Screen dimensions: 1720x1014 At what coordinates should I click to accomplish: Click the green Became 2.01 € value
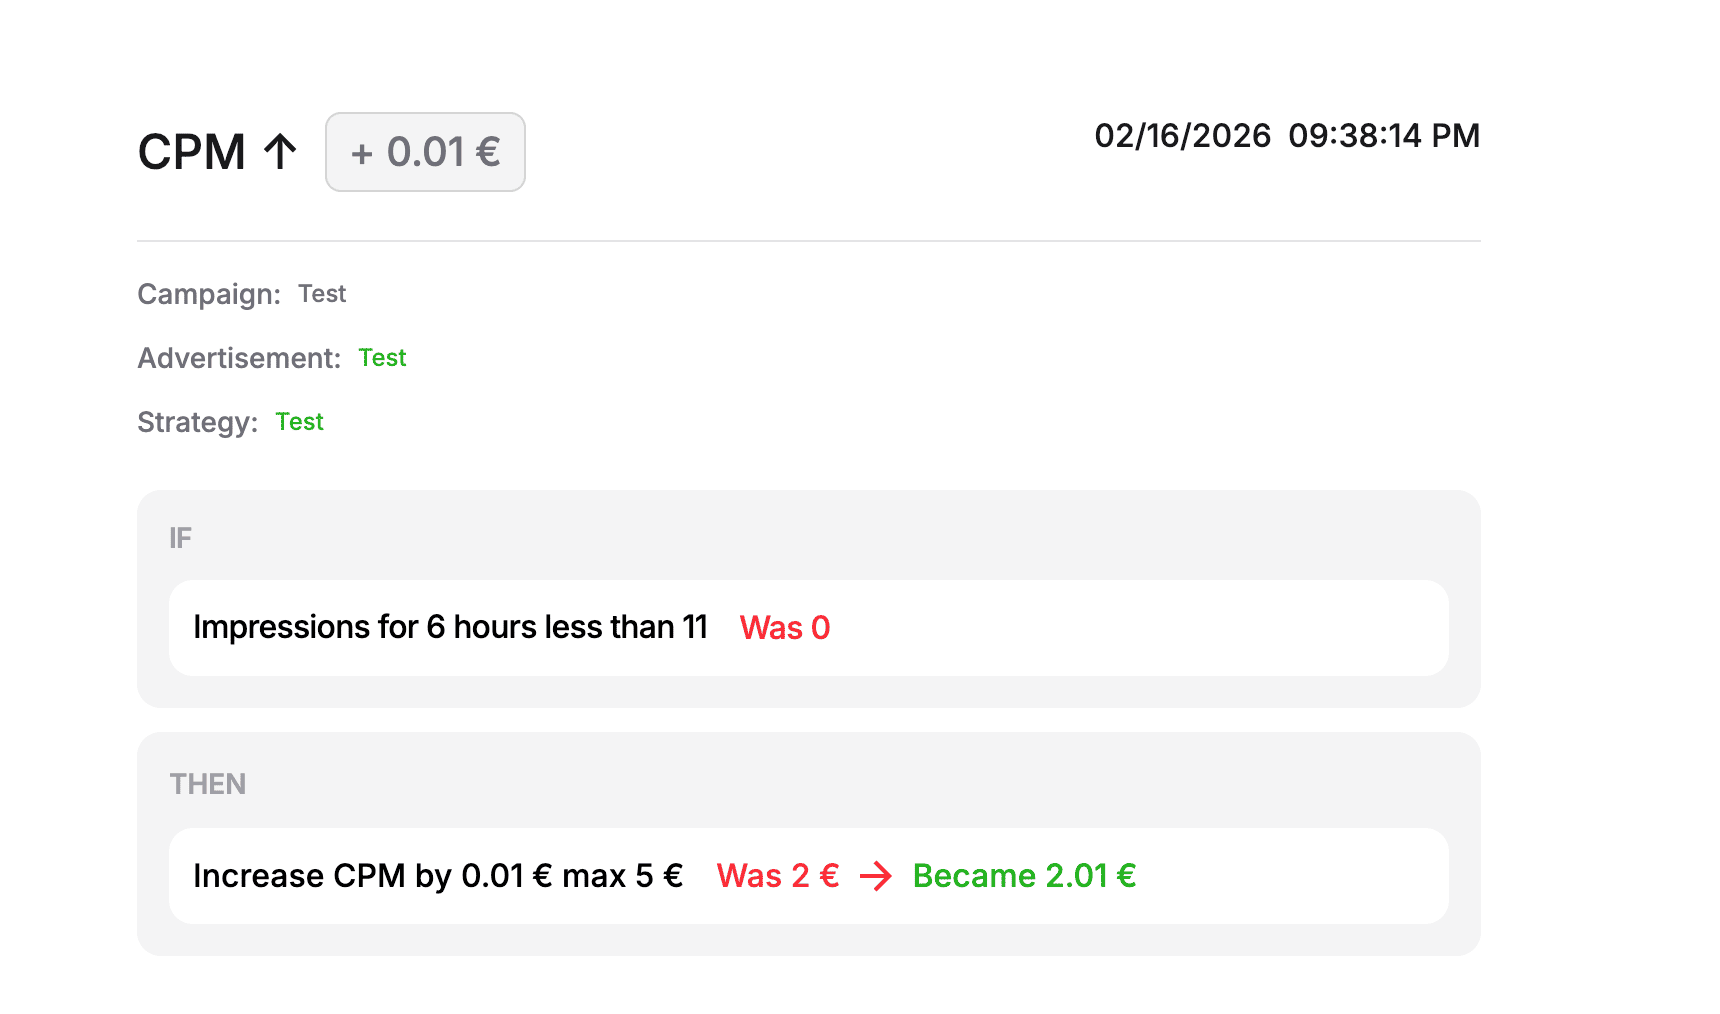[1024, 876]
